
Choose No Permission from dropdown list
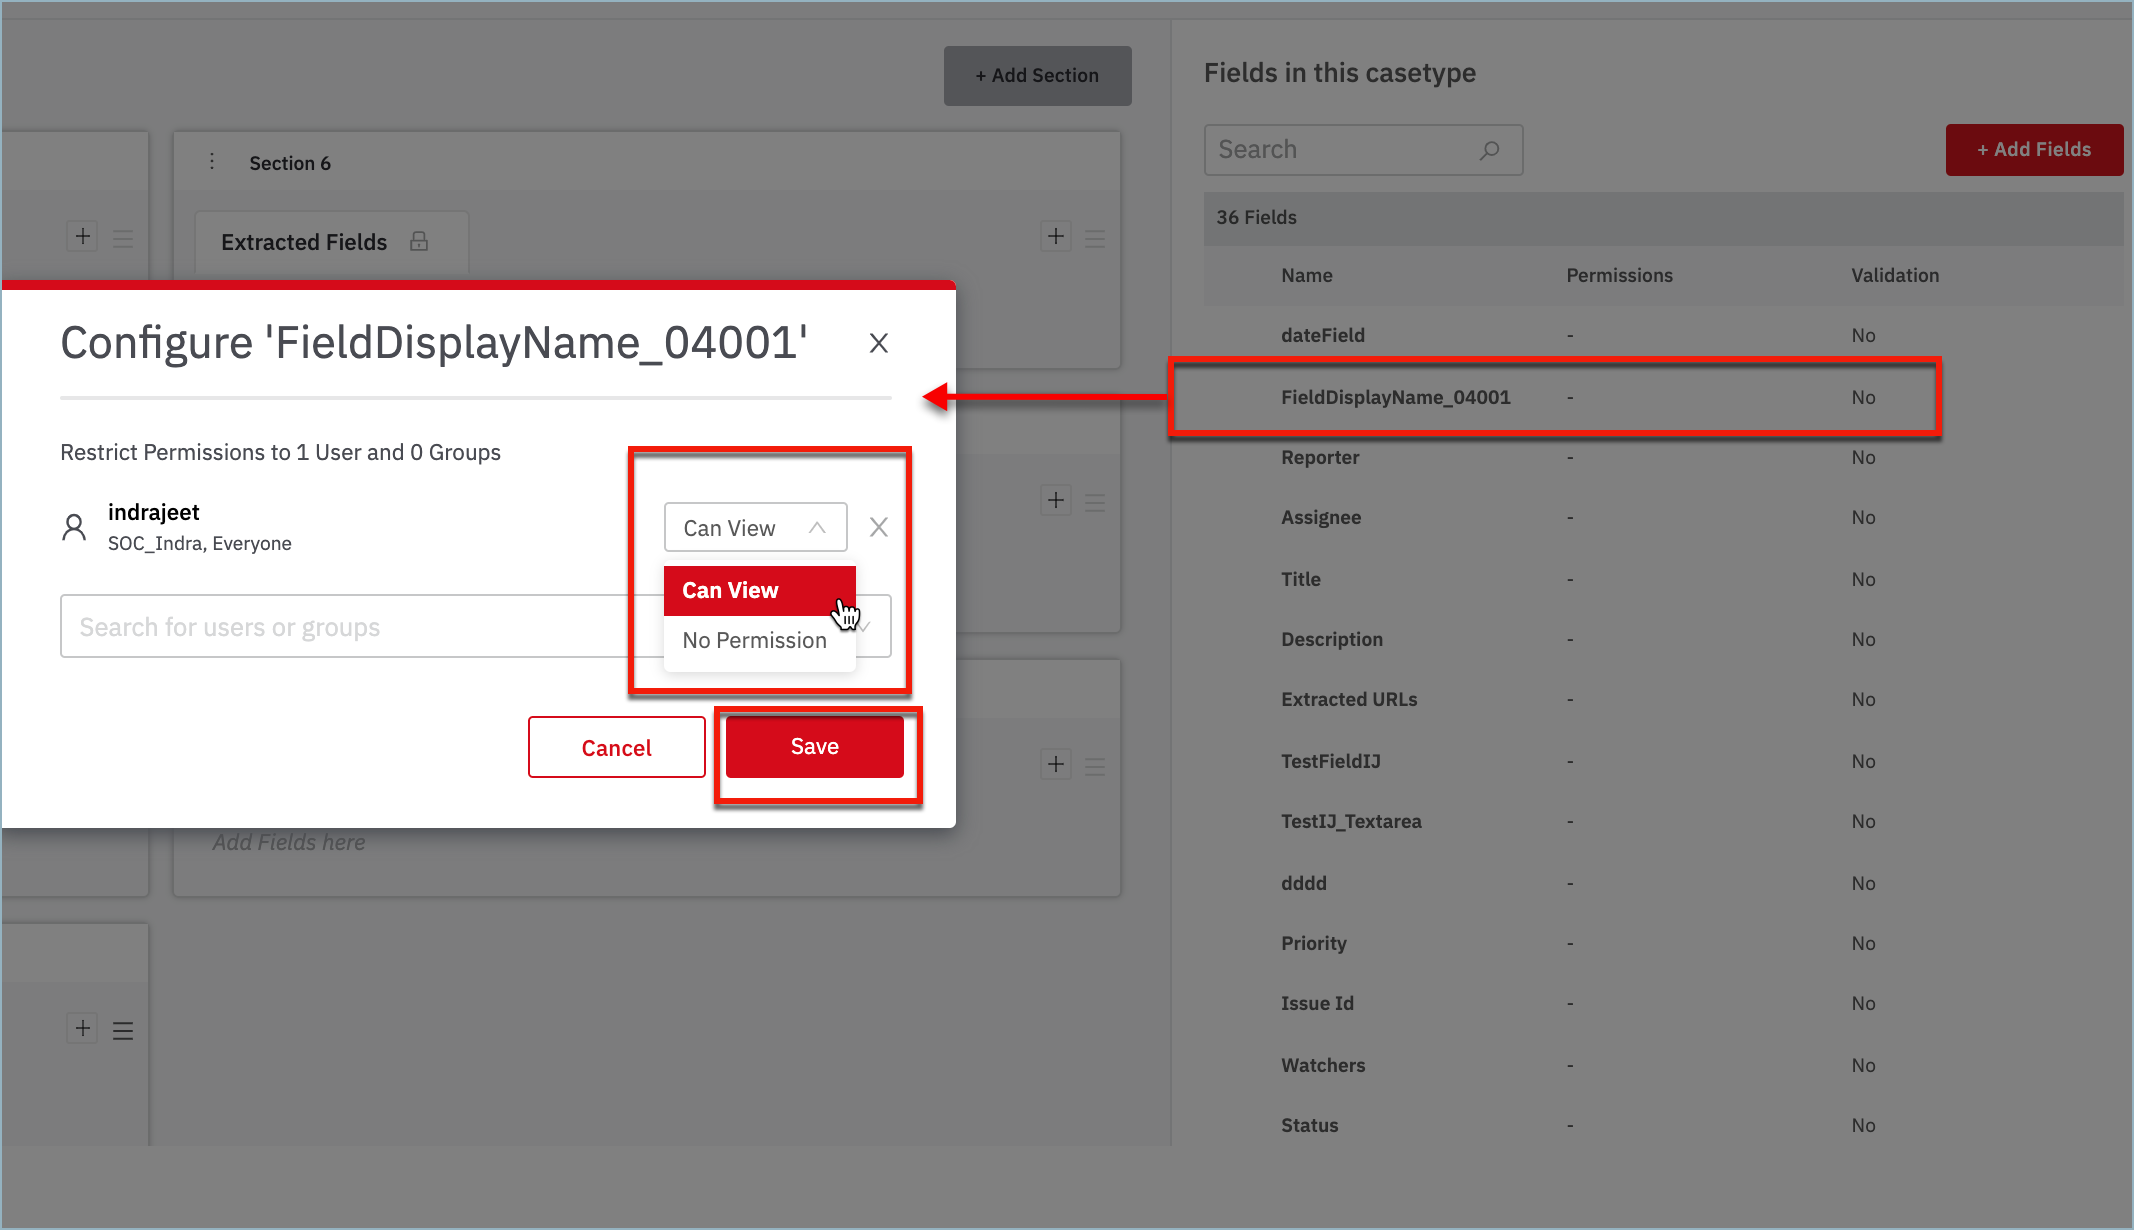755,640
